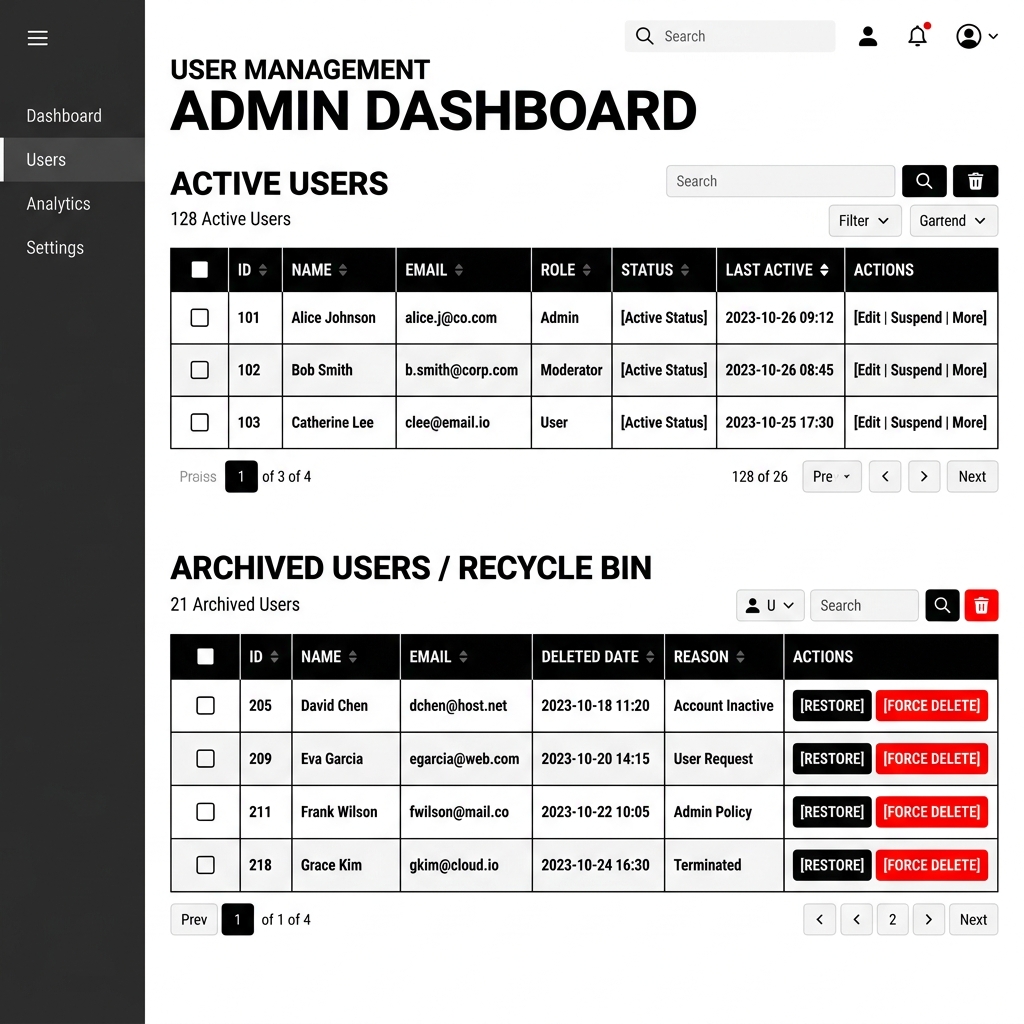
Task: Open the Filter dropdown
Action: [x=865, y=221]
